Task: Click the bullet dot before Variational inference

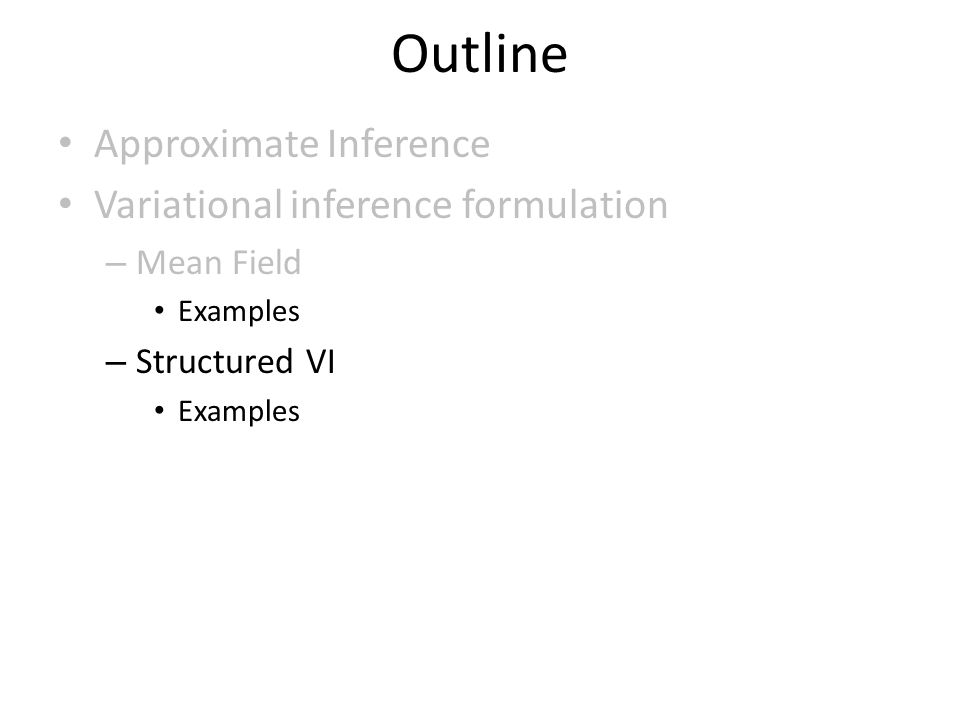Action: pos(66,203)
